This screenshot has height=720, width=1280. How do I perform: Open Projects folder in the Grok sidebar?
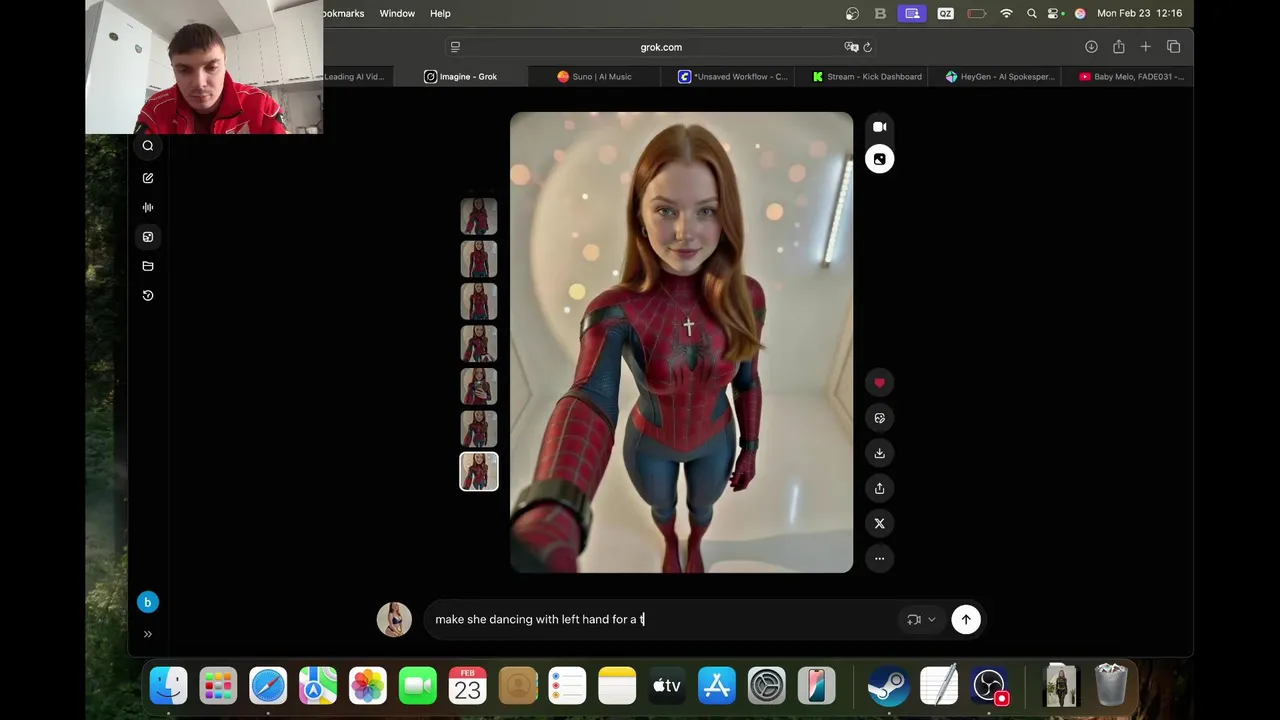pos(148,266)
